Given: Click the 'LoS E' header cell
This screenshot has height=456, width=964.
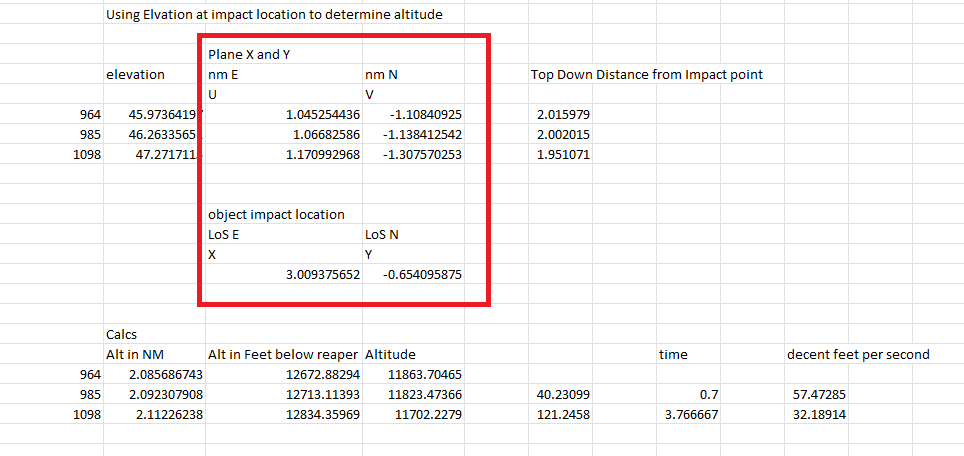Looking at the screenshot, I should pyautogui.click(x=224, y=235).
